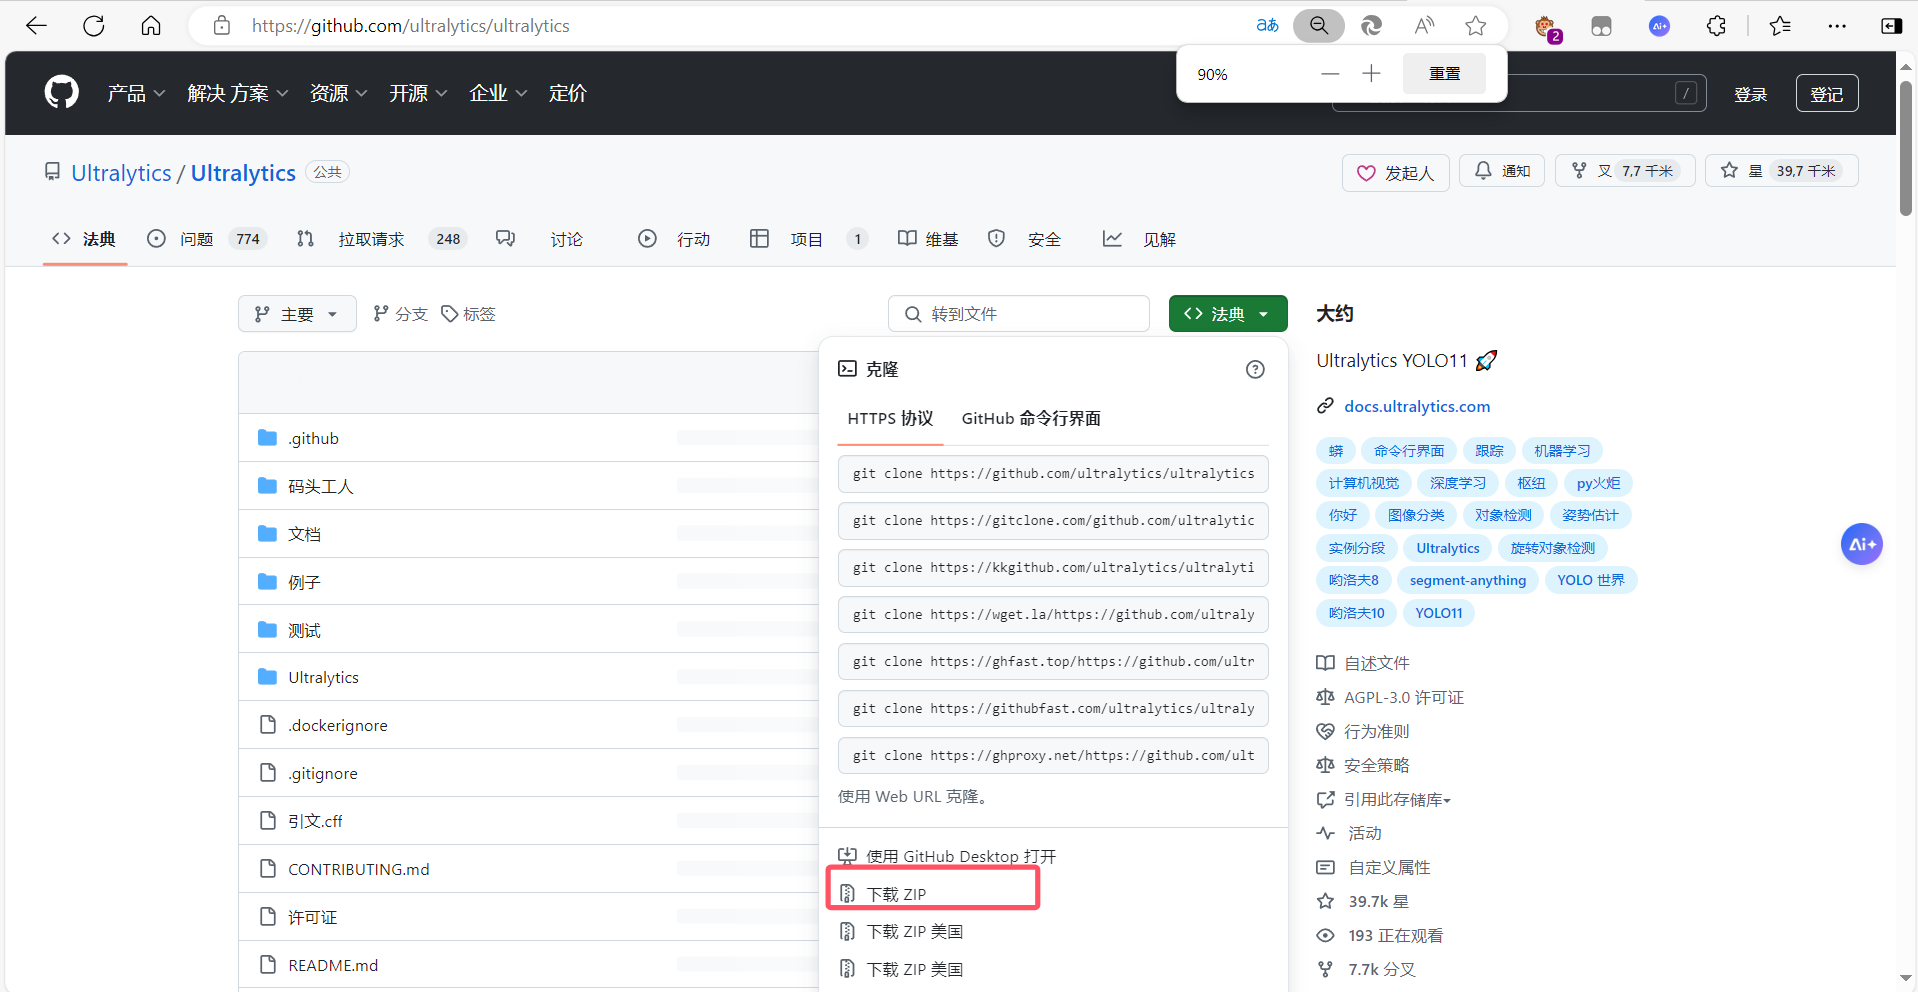
Task: Expand the 解决方案 navigation menu
Action: 238,93
